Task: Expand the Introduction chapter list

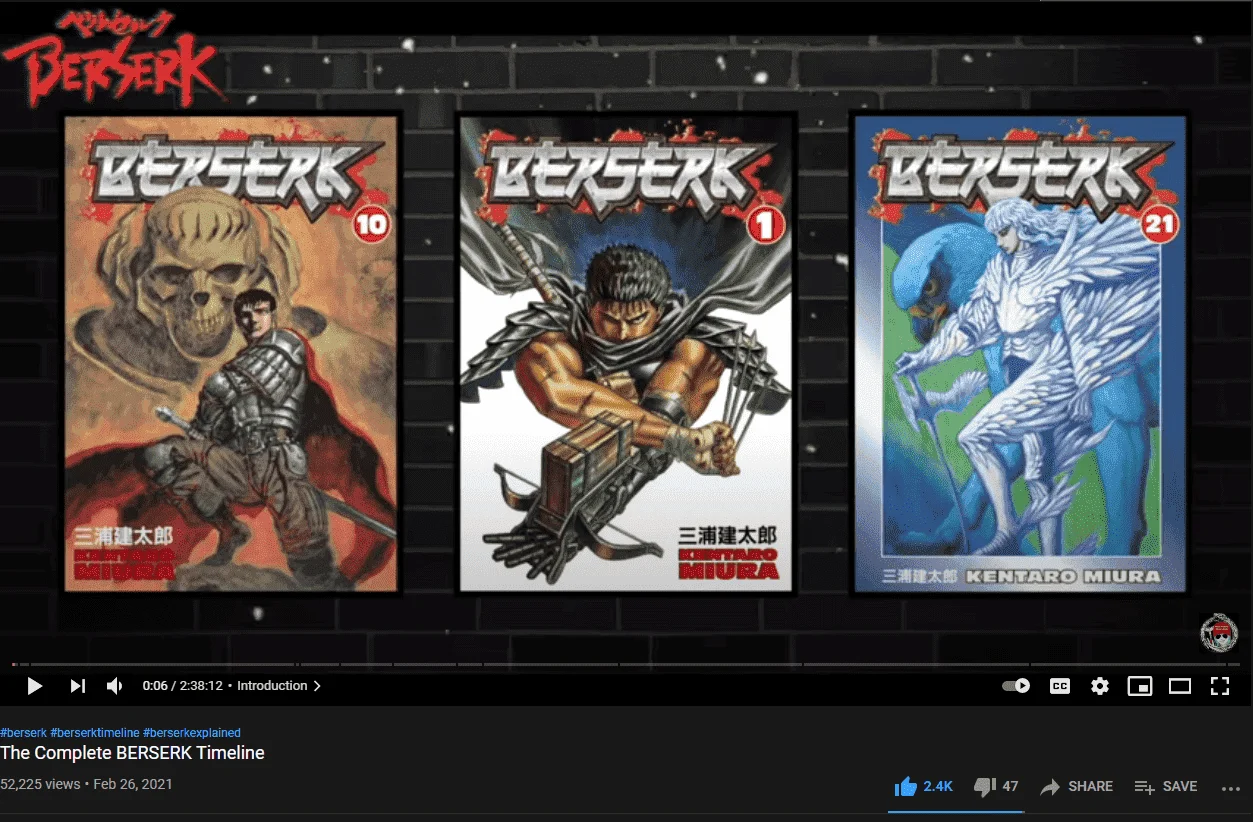Action: [x=279, y=686]
